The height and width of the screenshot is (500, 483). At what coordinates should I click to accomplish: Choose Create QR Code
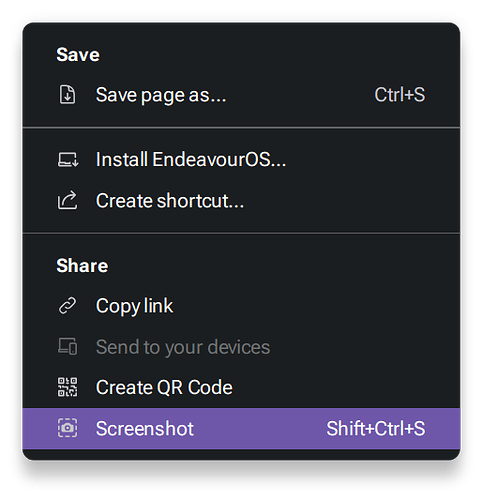coord(241,387)
